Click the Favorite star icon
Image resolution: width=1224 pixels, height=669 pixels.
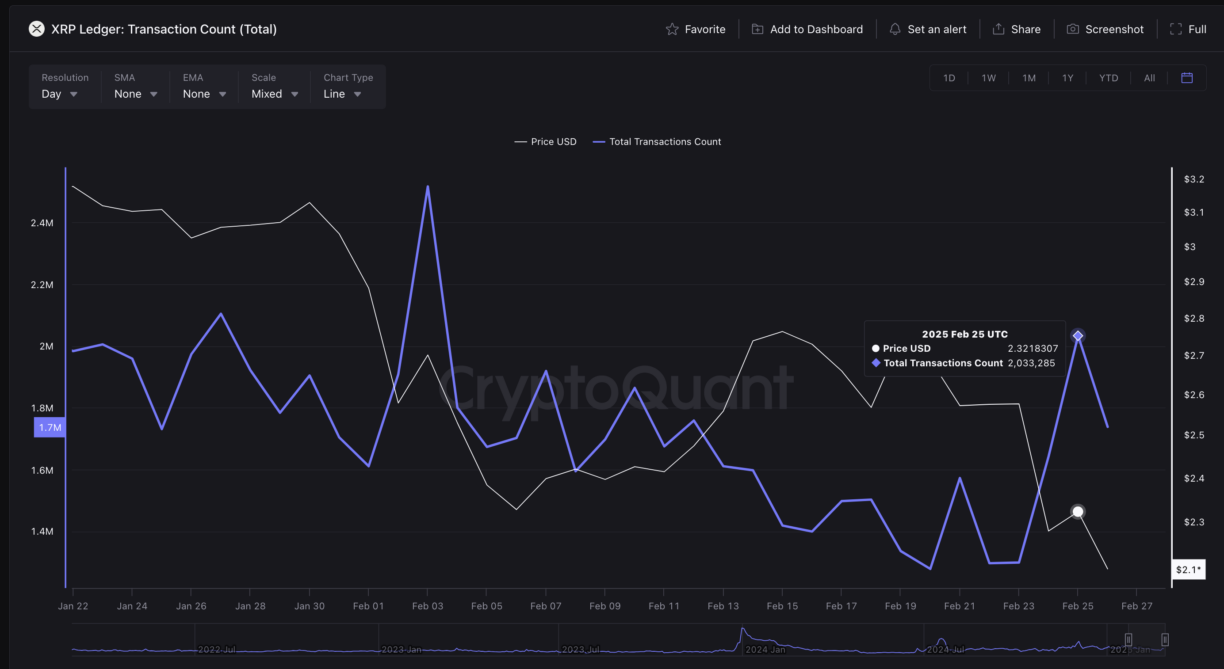coord(671,29)
